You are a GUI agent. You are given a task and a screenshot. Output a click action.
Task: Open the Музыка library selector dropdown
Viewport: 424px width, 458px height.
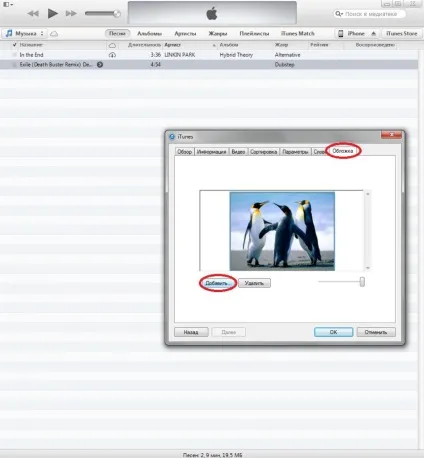pyautogui.click(x=25, y=34)
